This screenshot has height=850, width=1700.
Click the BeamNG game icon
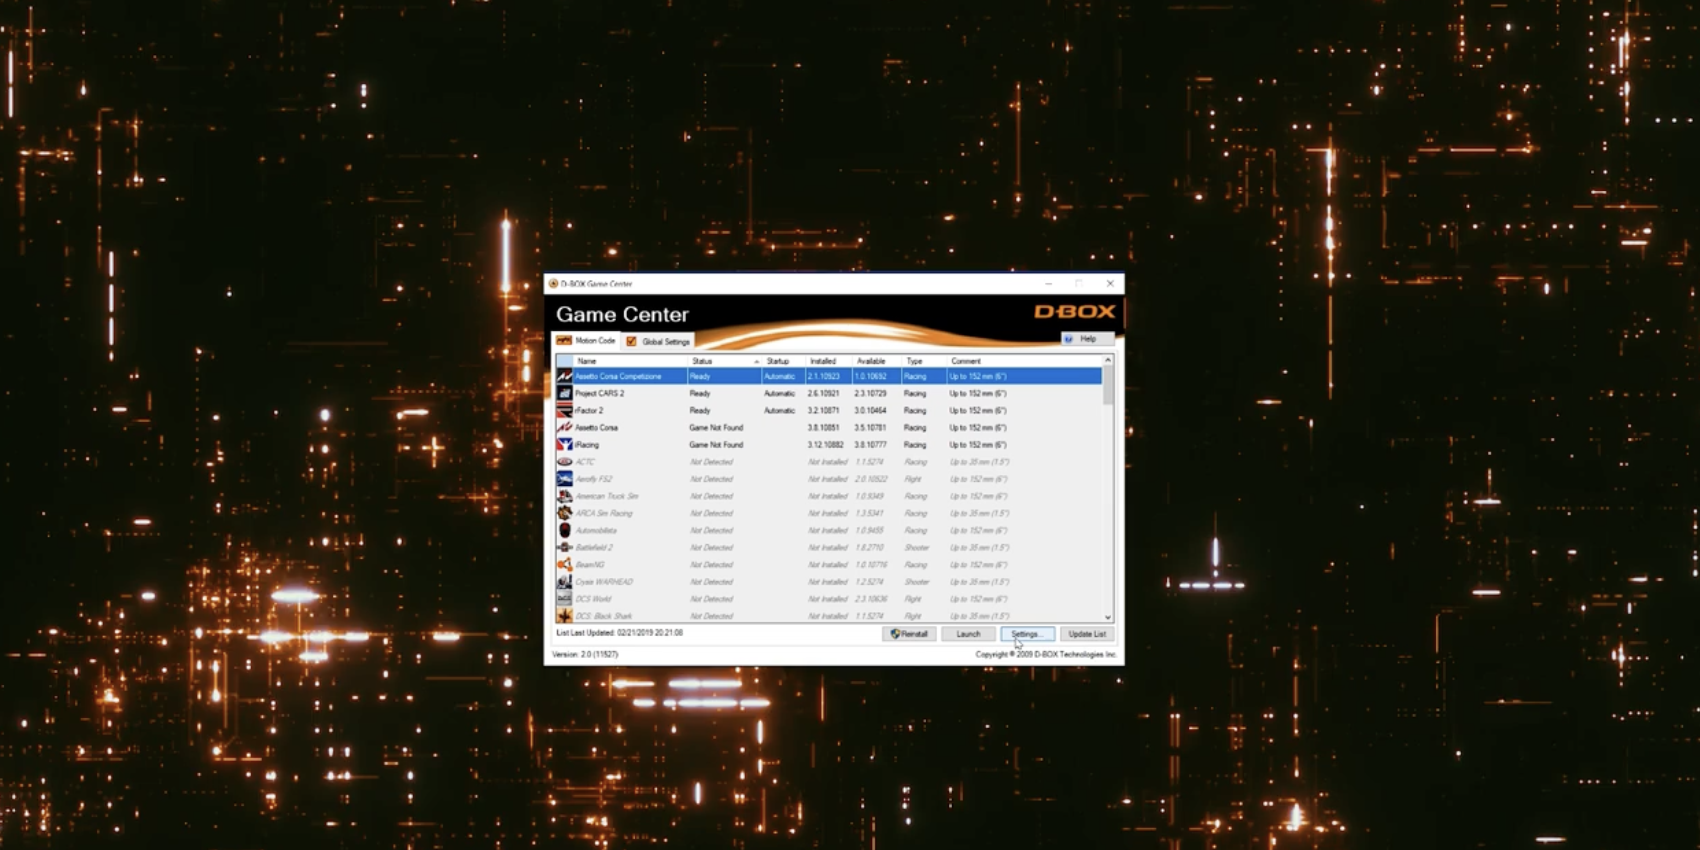(564, 565)
